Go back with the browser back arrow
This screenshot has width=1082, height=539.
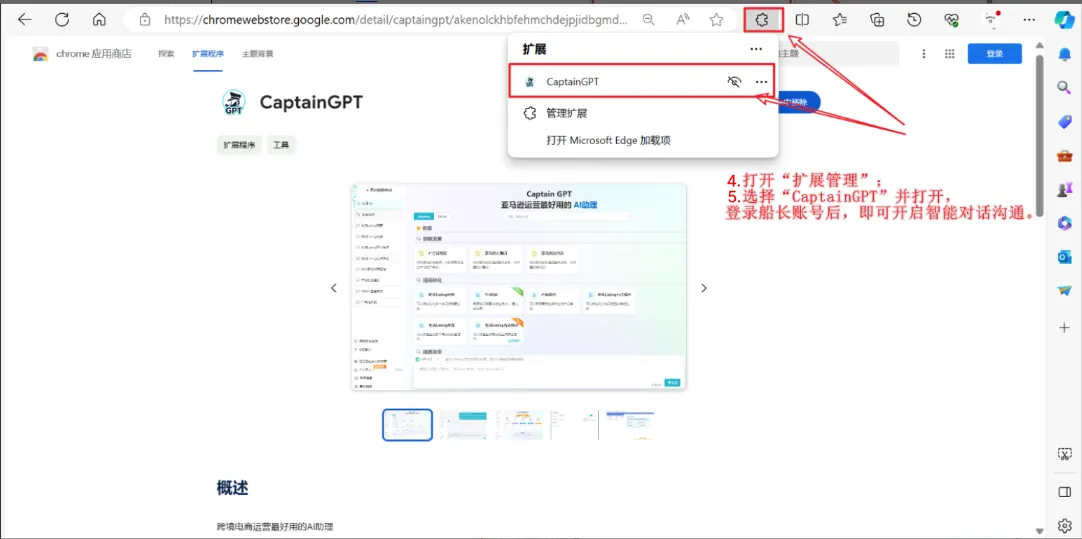click(25, 20)
